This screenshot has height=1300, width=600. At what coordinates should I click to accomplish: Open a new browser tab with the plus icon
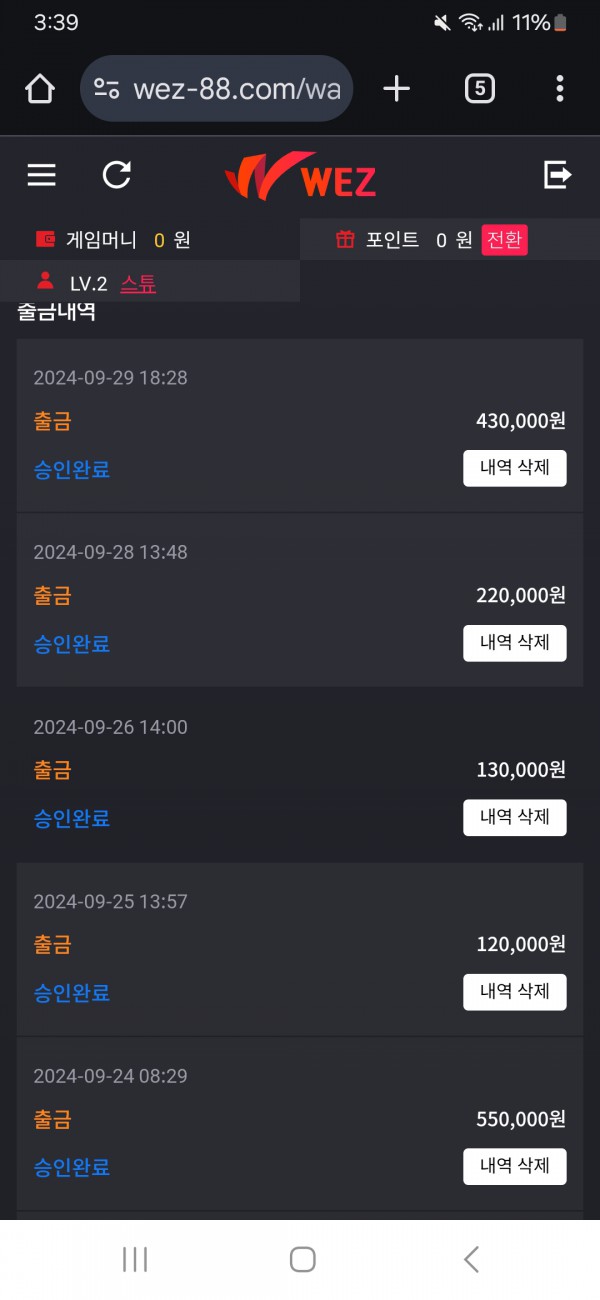point(397,89)
